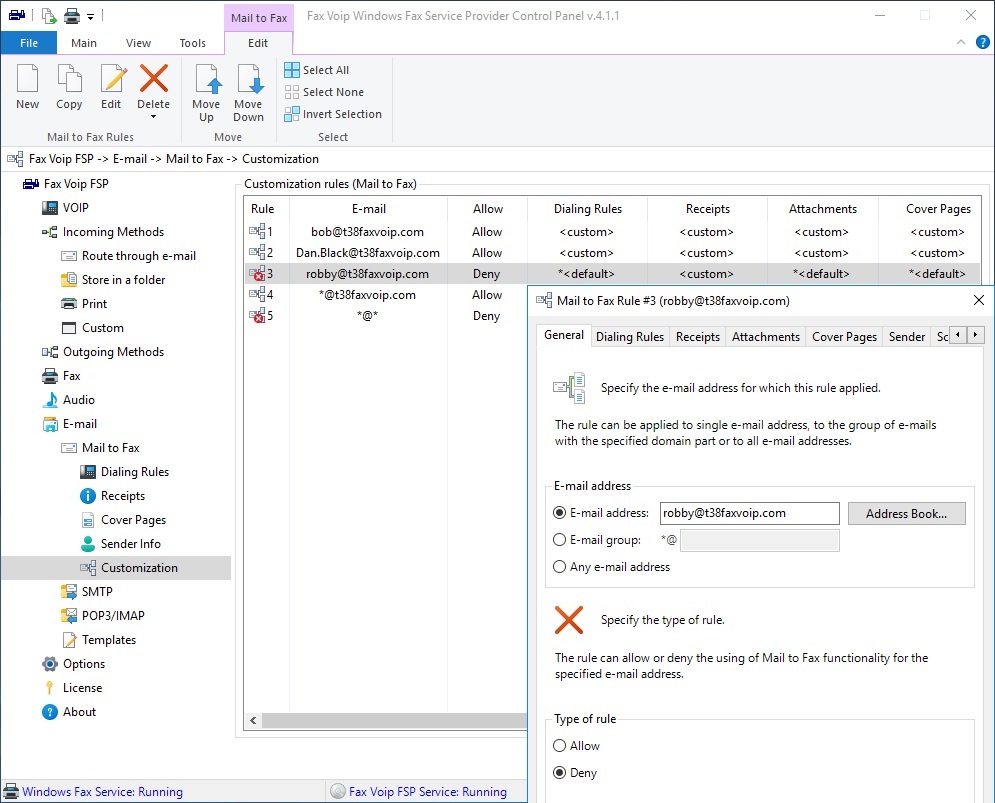Select the E-mail tree node

[70, 424]
